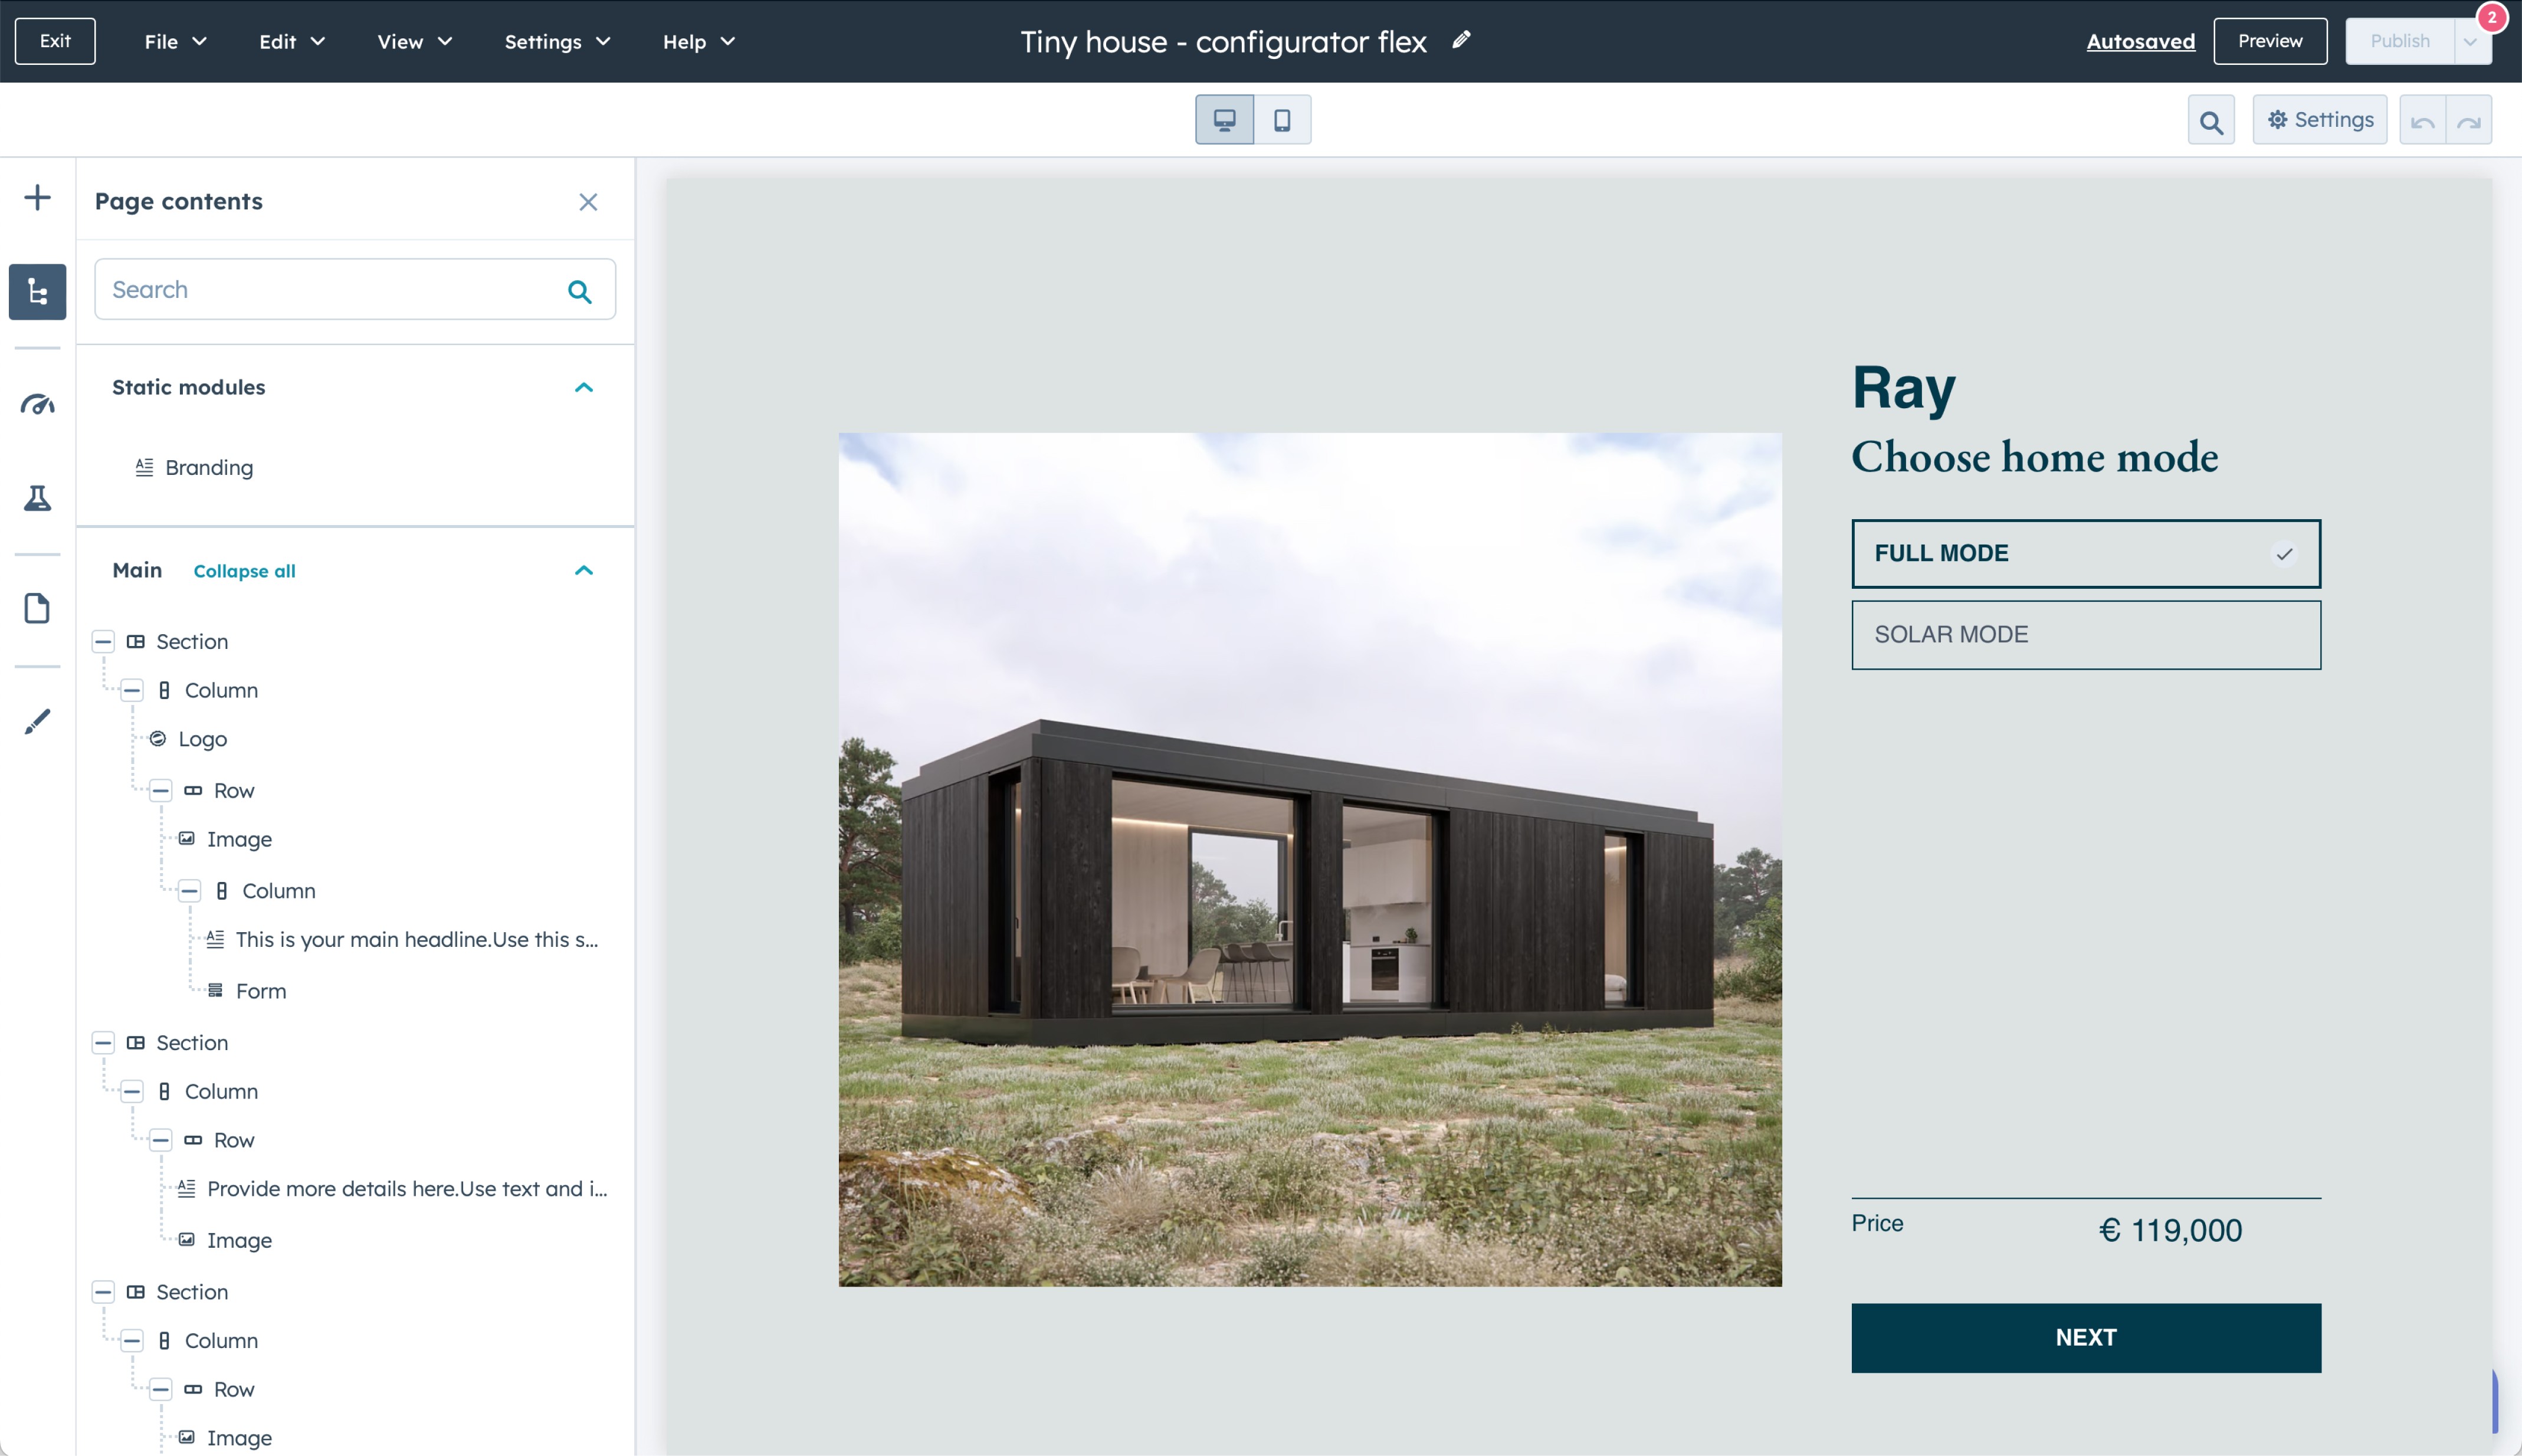This screenshot has height=1456, width=2522.
Task: Open the Publish options dropdown arrow
Action: click(x=2470, y=41)
